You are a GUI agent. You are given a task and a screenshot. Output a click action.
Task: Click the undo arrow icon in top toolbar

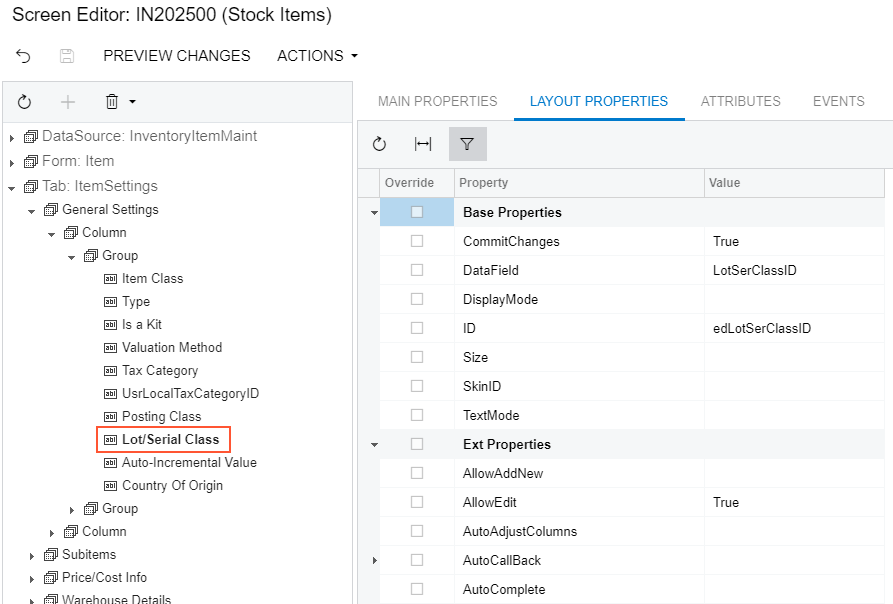[24, 56]
